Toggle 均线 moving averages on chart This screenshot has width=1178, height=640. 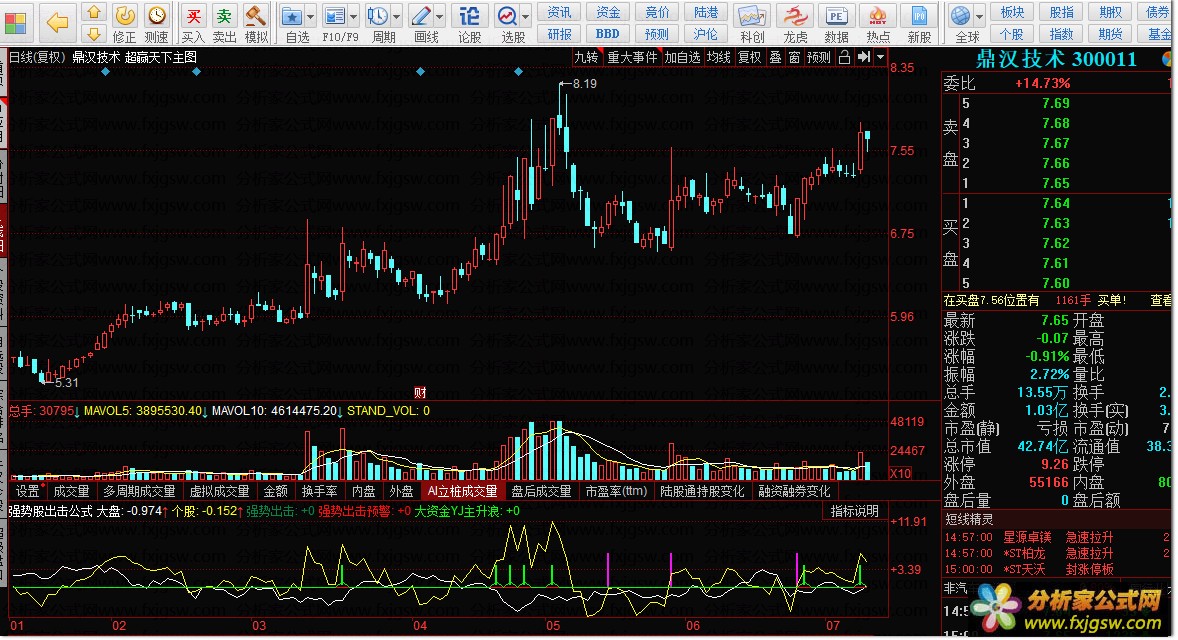pos(718,57)
